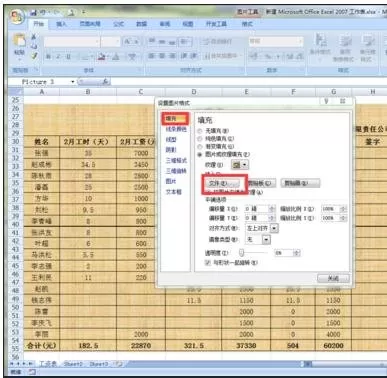Switch to the 公式 ribbon tab
This screenshot has width=387, height=378.
point(118,24)
